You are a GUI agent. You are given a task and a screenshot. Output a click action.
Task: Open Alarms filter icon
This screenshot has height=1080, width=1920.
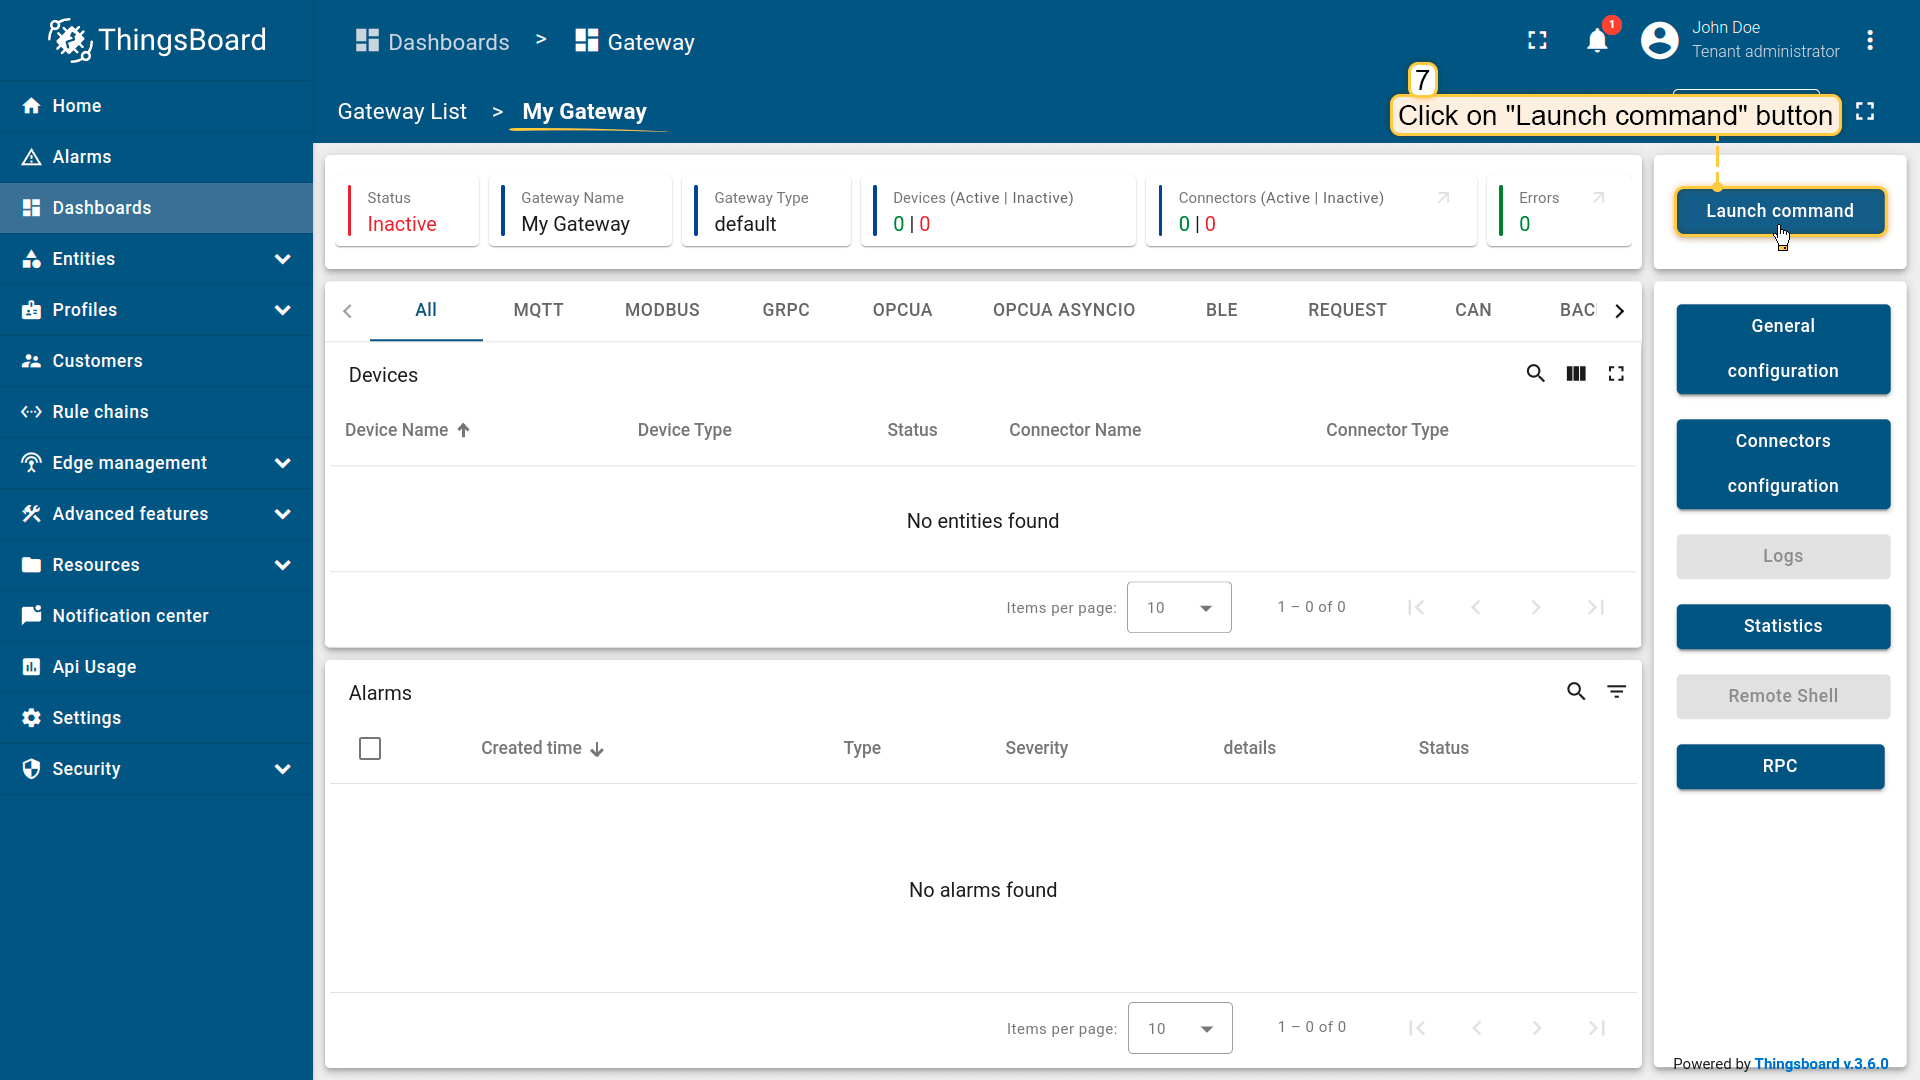pyautogui.click(x=1616, y=692)
